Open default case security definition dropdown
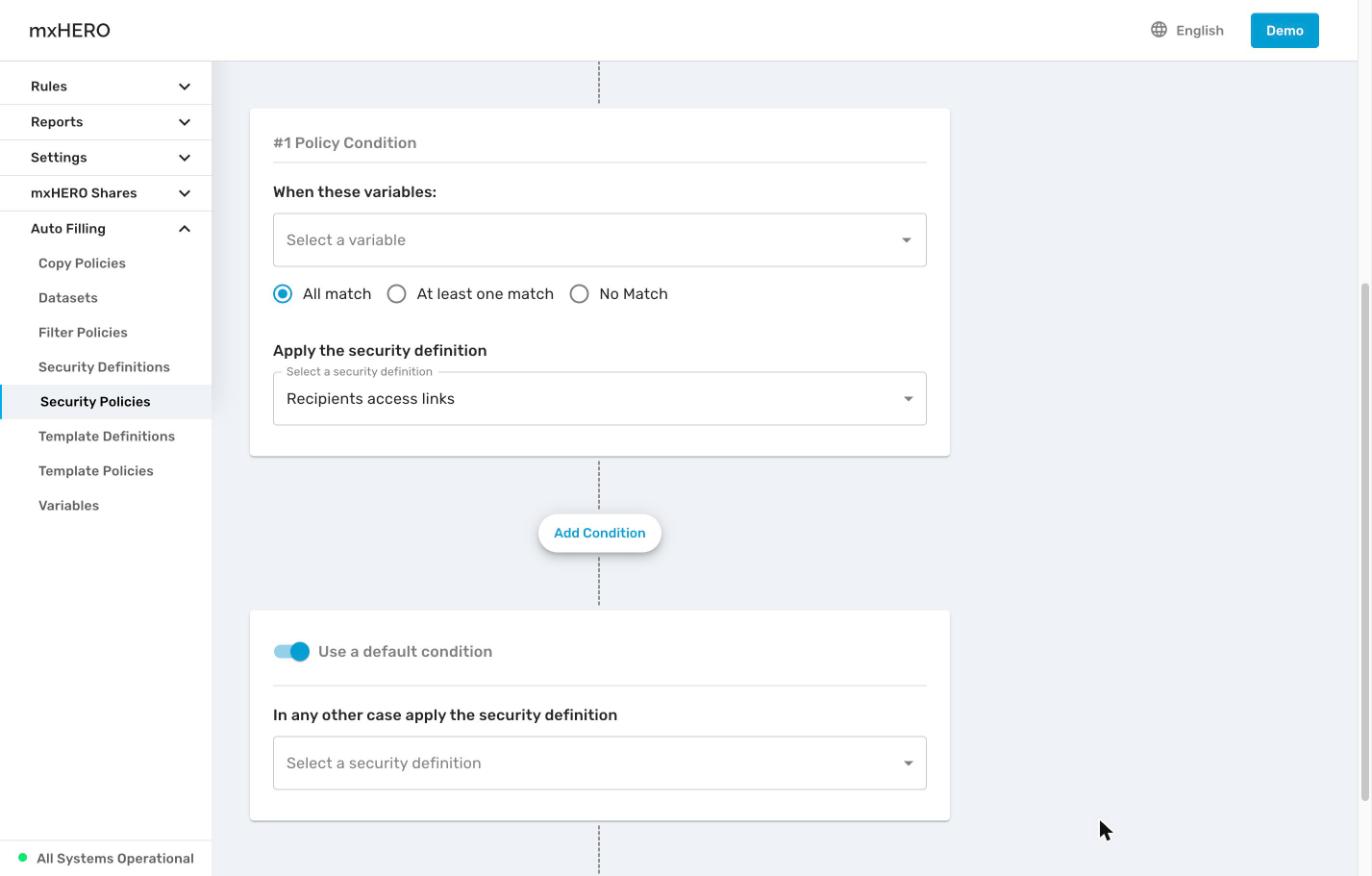This screenshot has height=876, width=1372. pos(600,763)
